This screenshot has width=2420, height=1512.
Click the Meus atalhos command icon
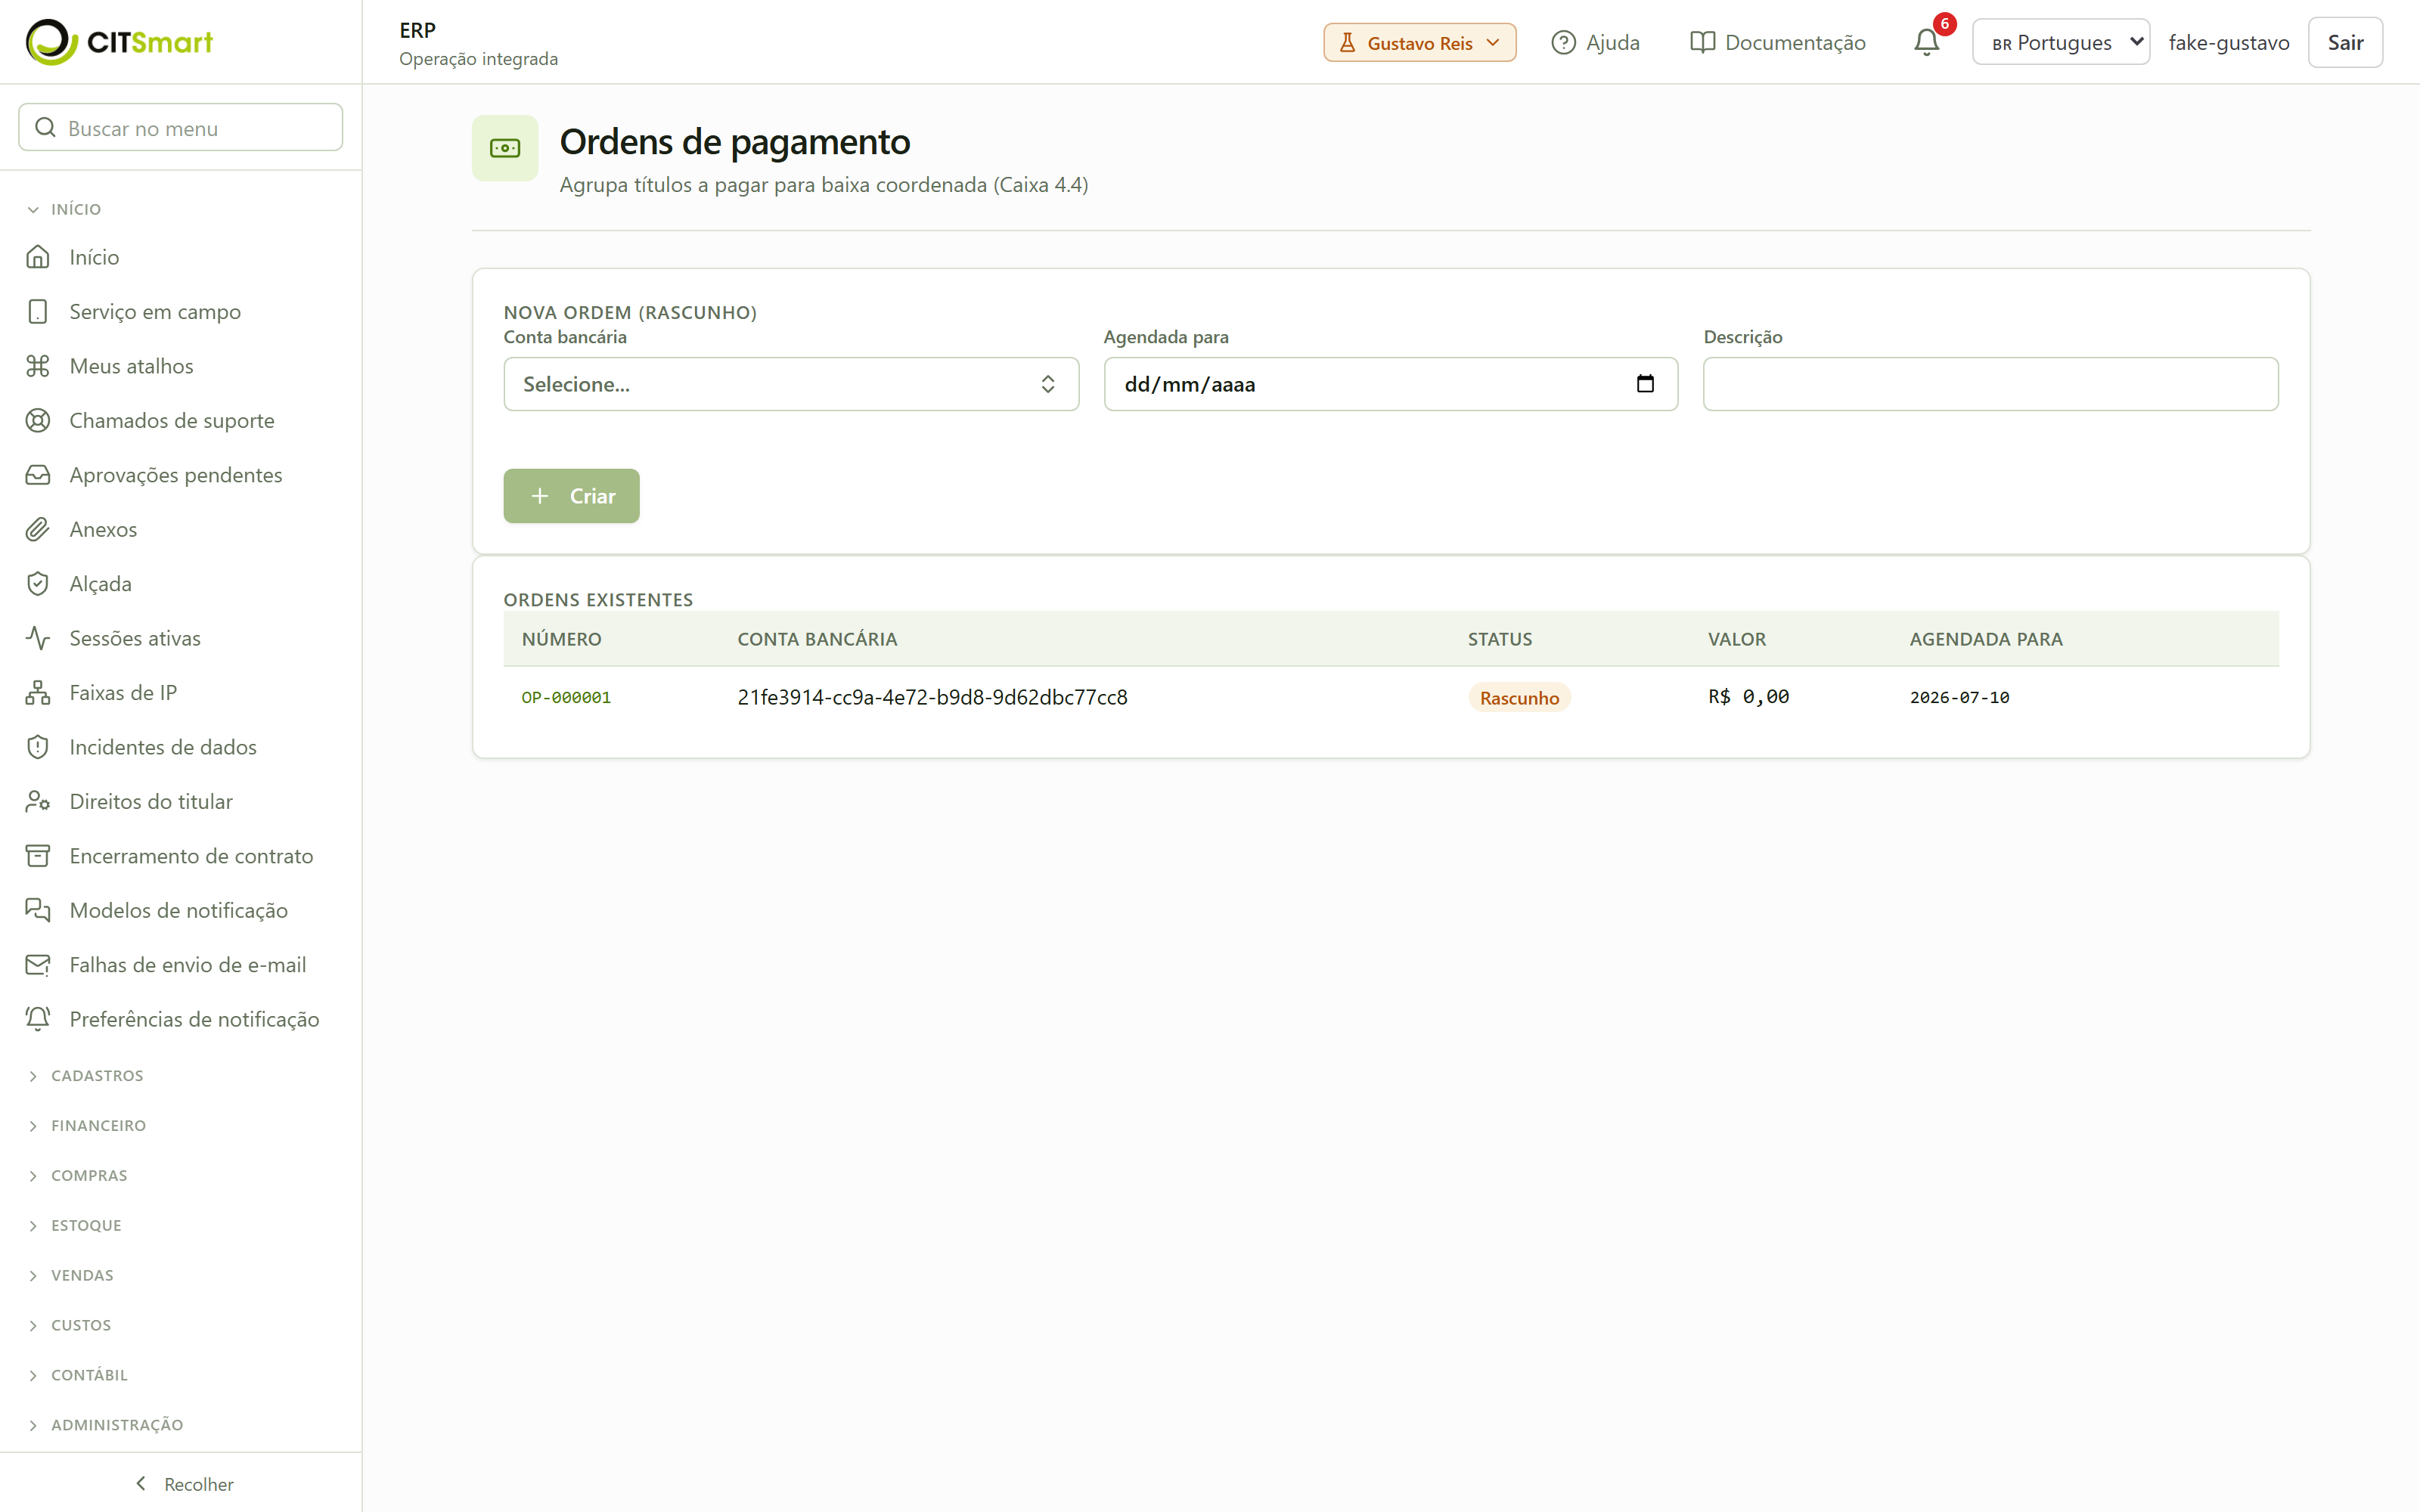[x=38, y=366]
